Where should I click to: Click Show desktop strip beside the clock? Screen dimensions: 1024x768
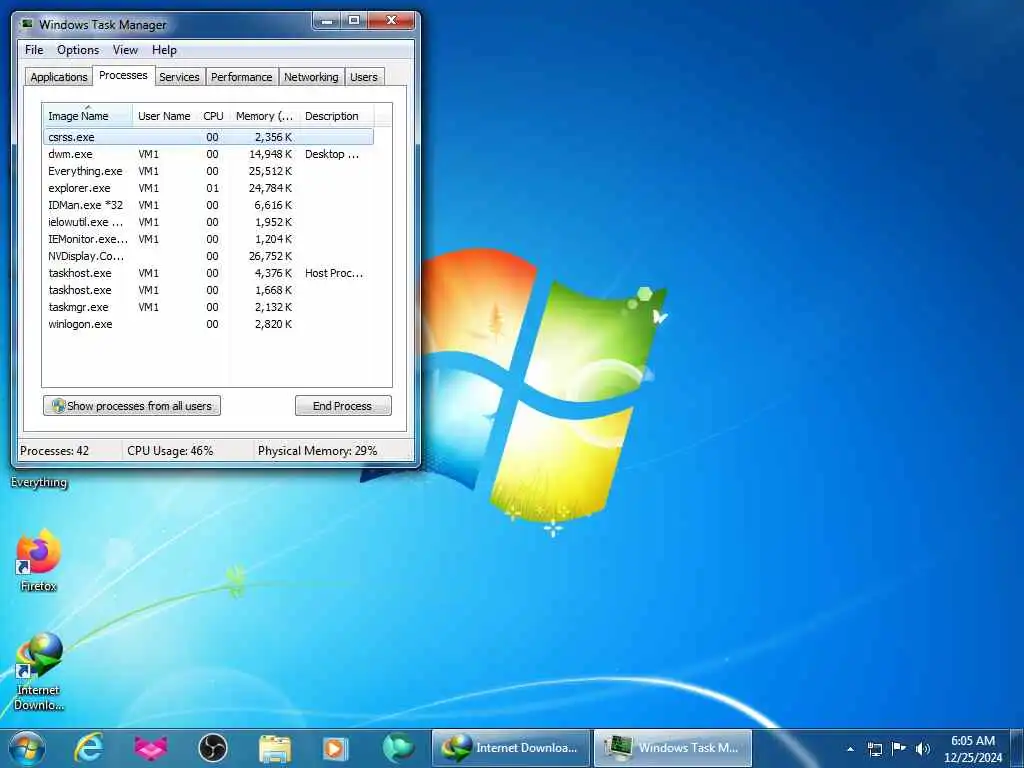click(x=1017, y=748)
